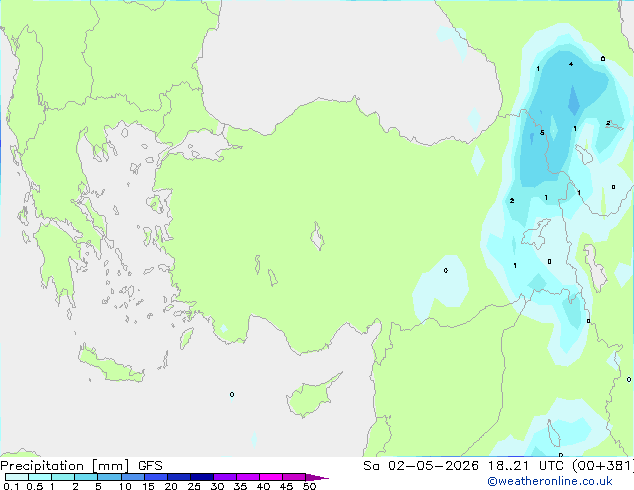Screen dimensions: 634x490
Task: Click the "5" precipitation value on map
Action: (542, 133)
